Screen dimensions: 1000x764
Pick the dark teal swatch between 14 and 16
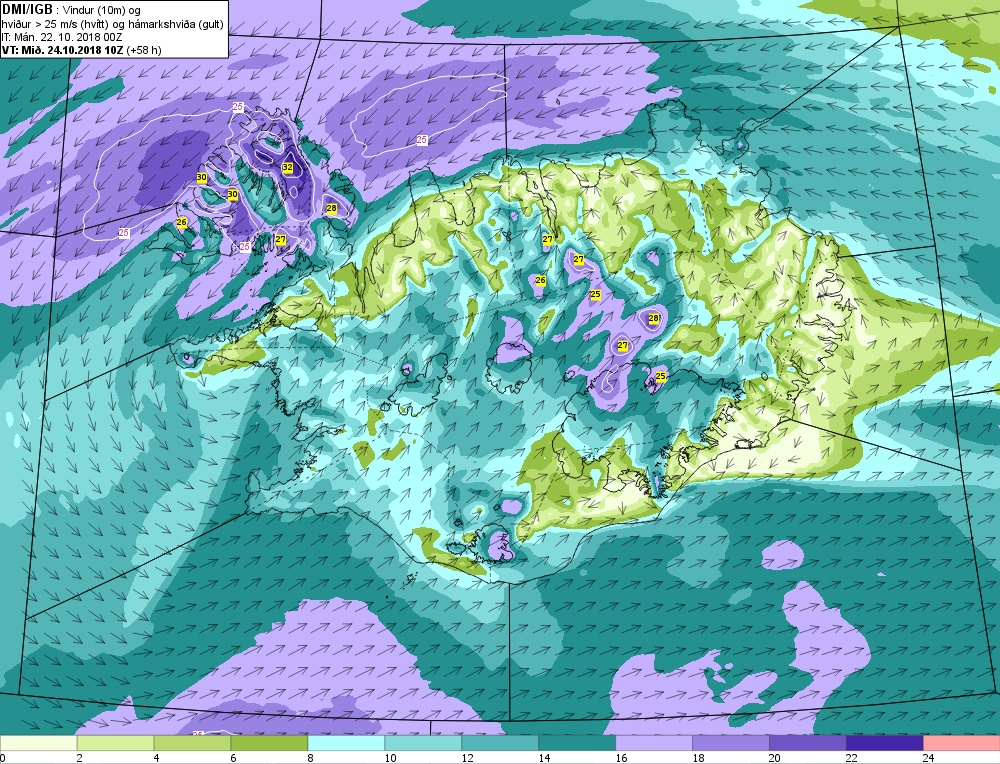pyautogui.click(x=577, y=743)
